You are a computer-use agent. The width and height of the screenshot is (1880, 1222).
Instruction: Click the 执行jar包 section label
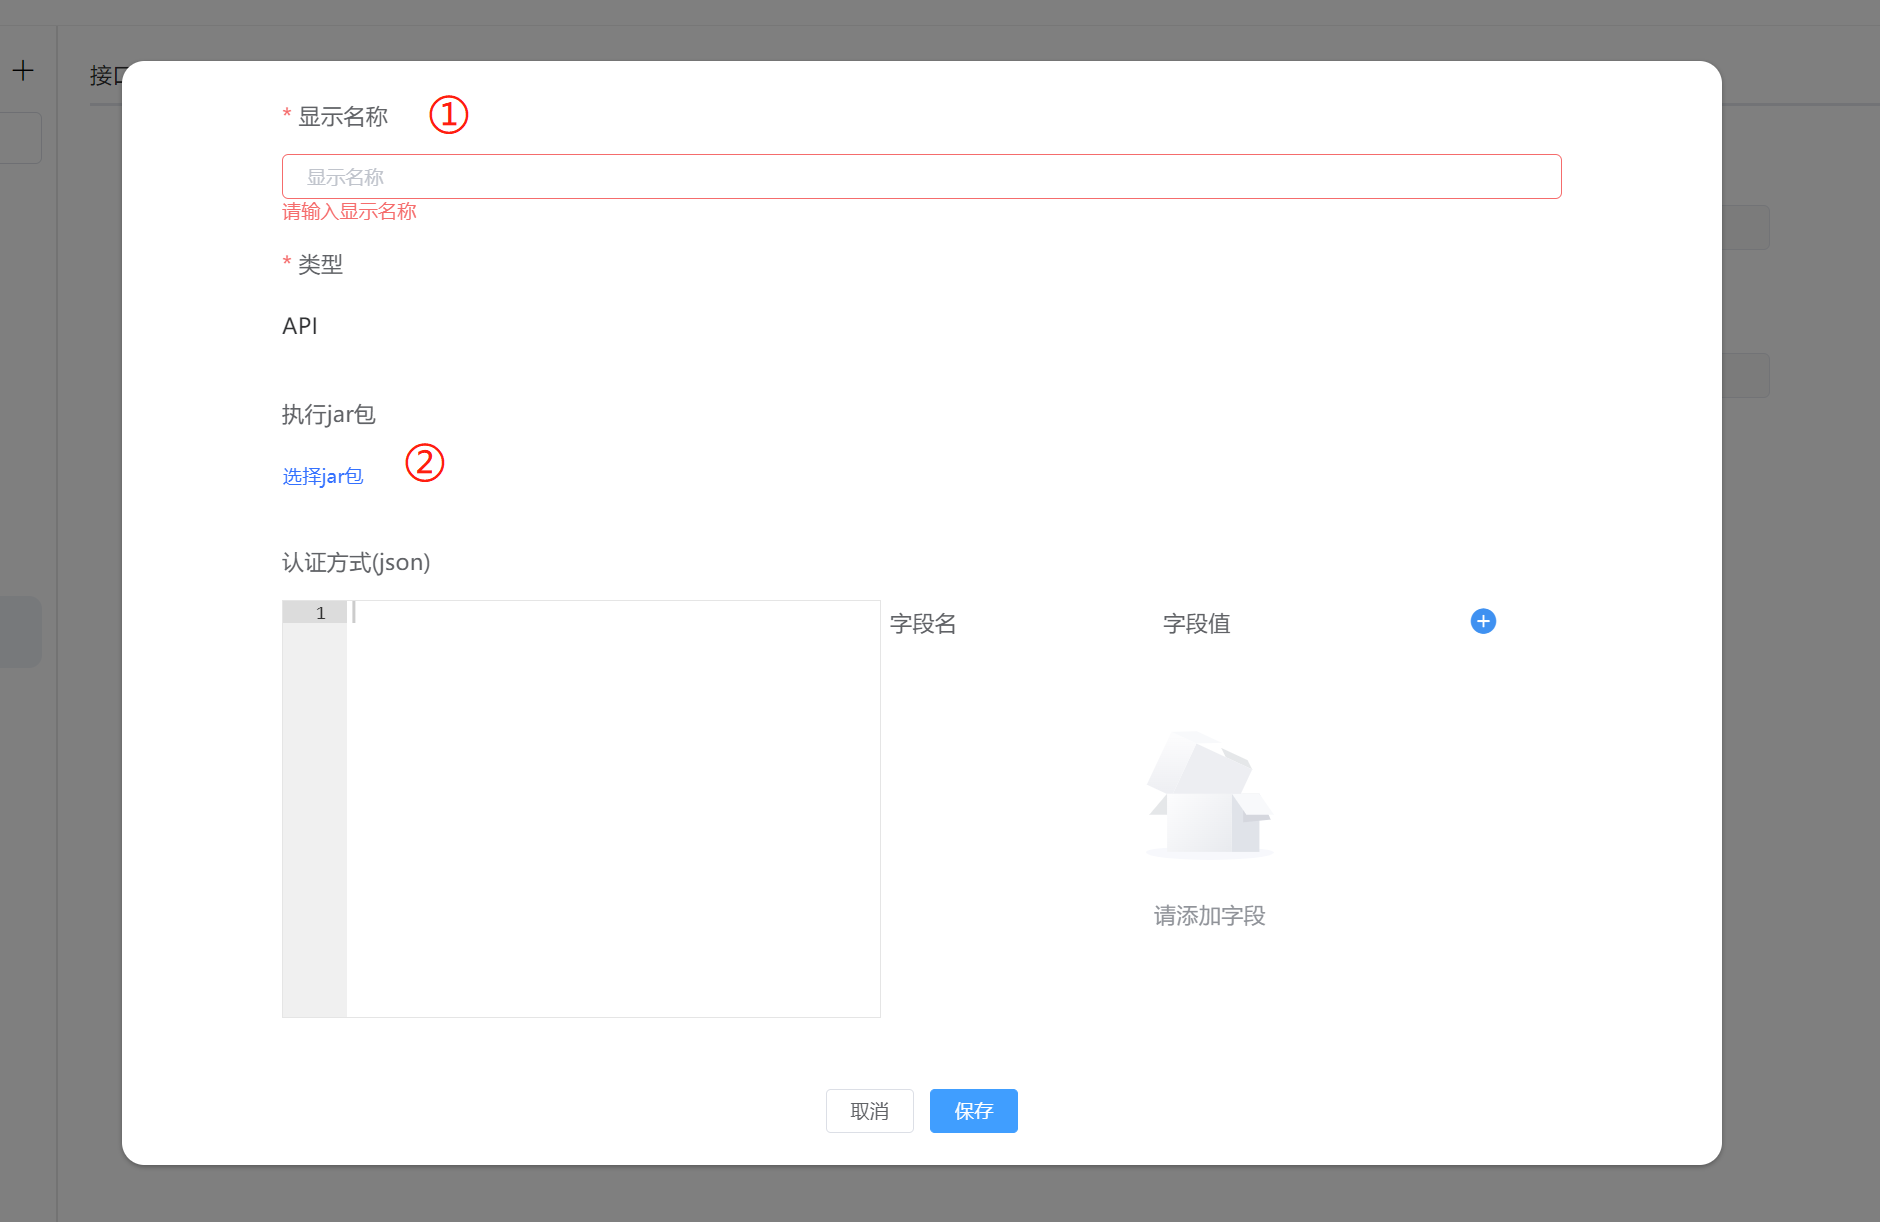(x=328, y=414)
